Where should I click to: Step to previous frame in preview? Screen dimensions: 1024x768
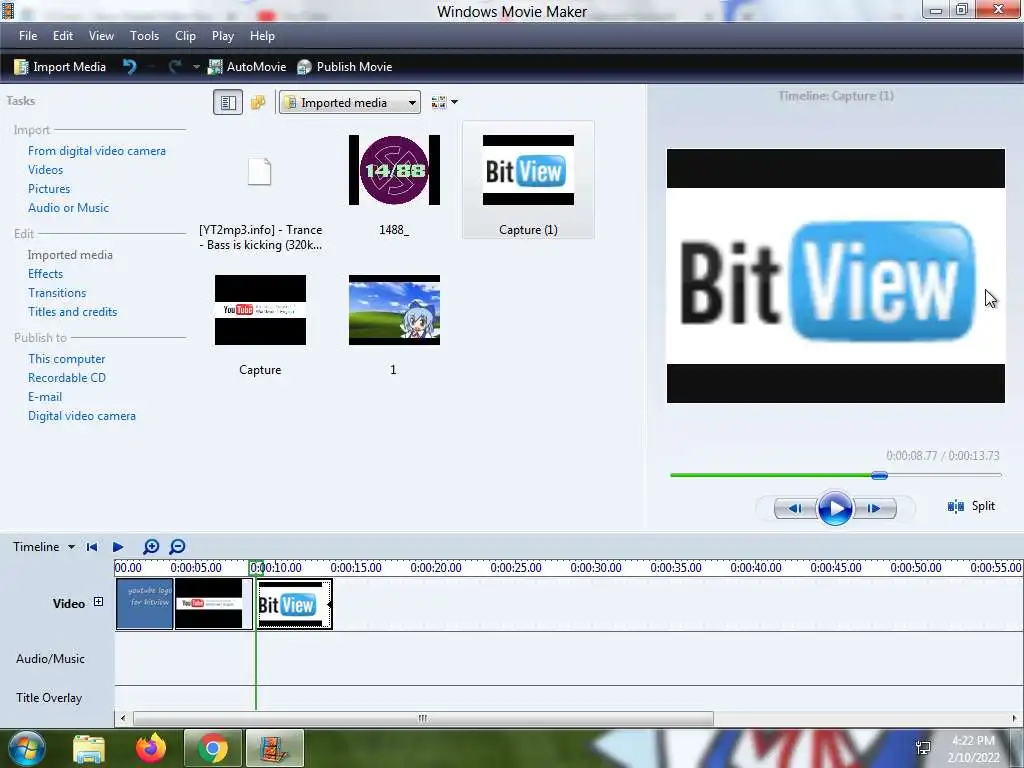coord(795,508)
